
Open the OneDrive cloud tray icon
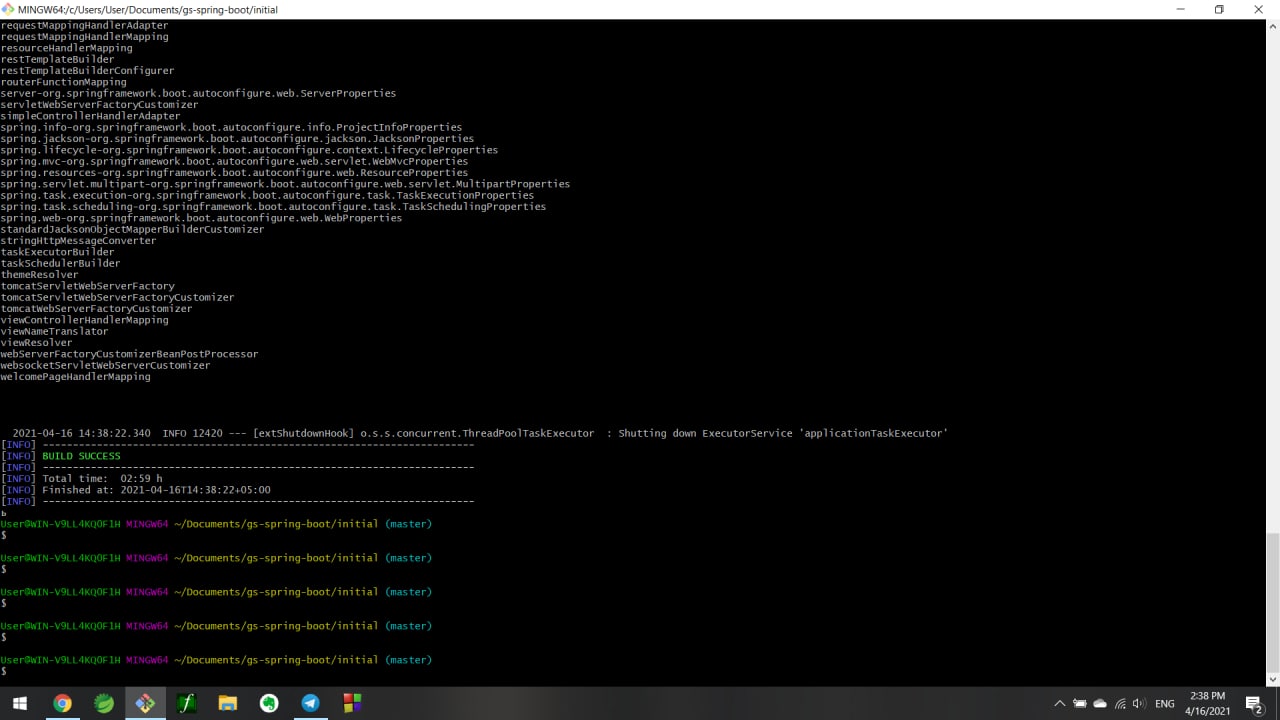(1100, 704)
